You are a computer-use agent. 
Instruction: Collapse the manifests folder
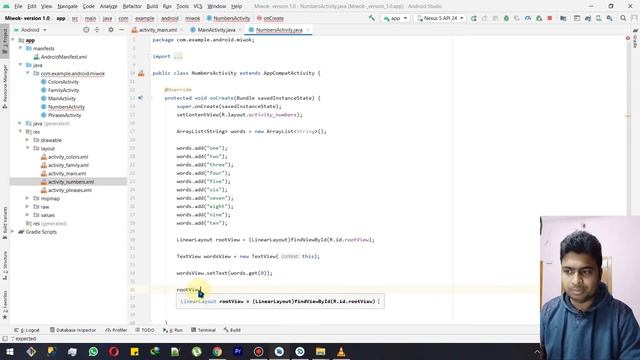[20, 48]
